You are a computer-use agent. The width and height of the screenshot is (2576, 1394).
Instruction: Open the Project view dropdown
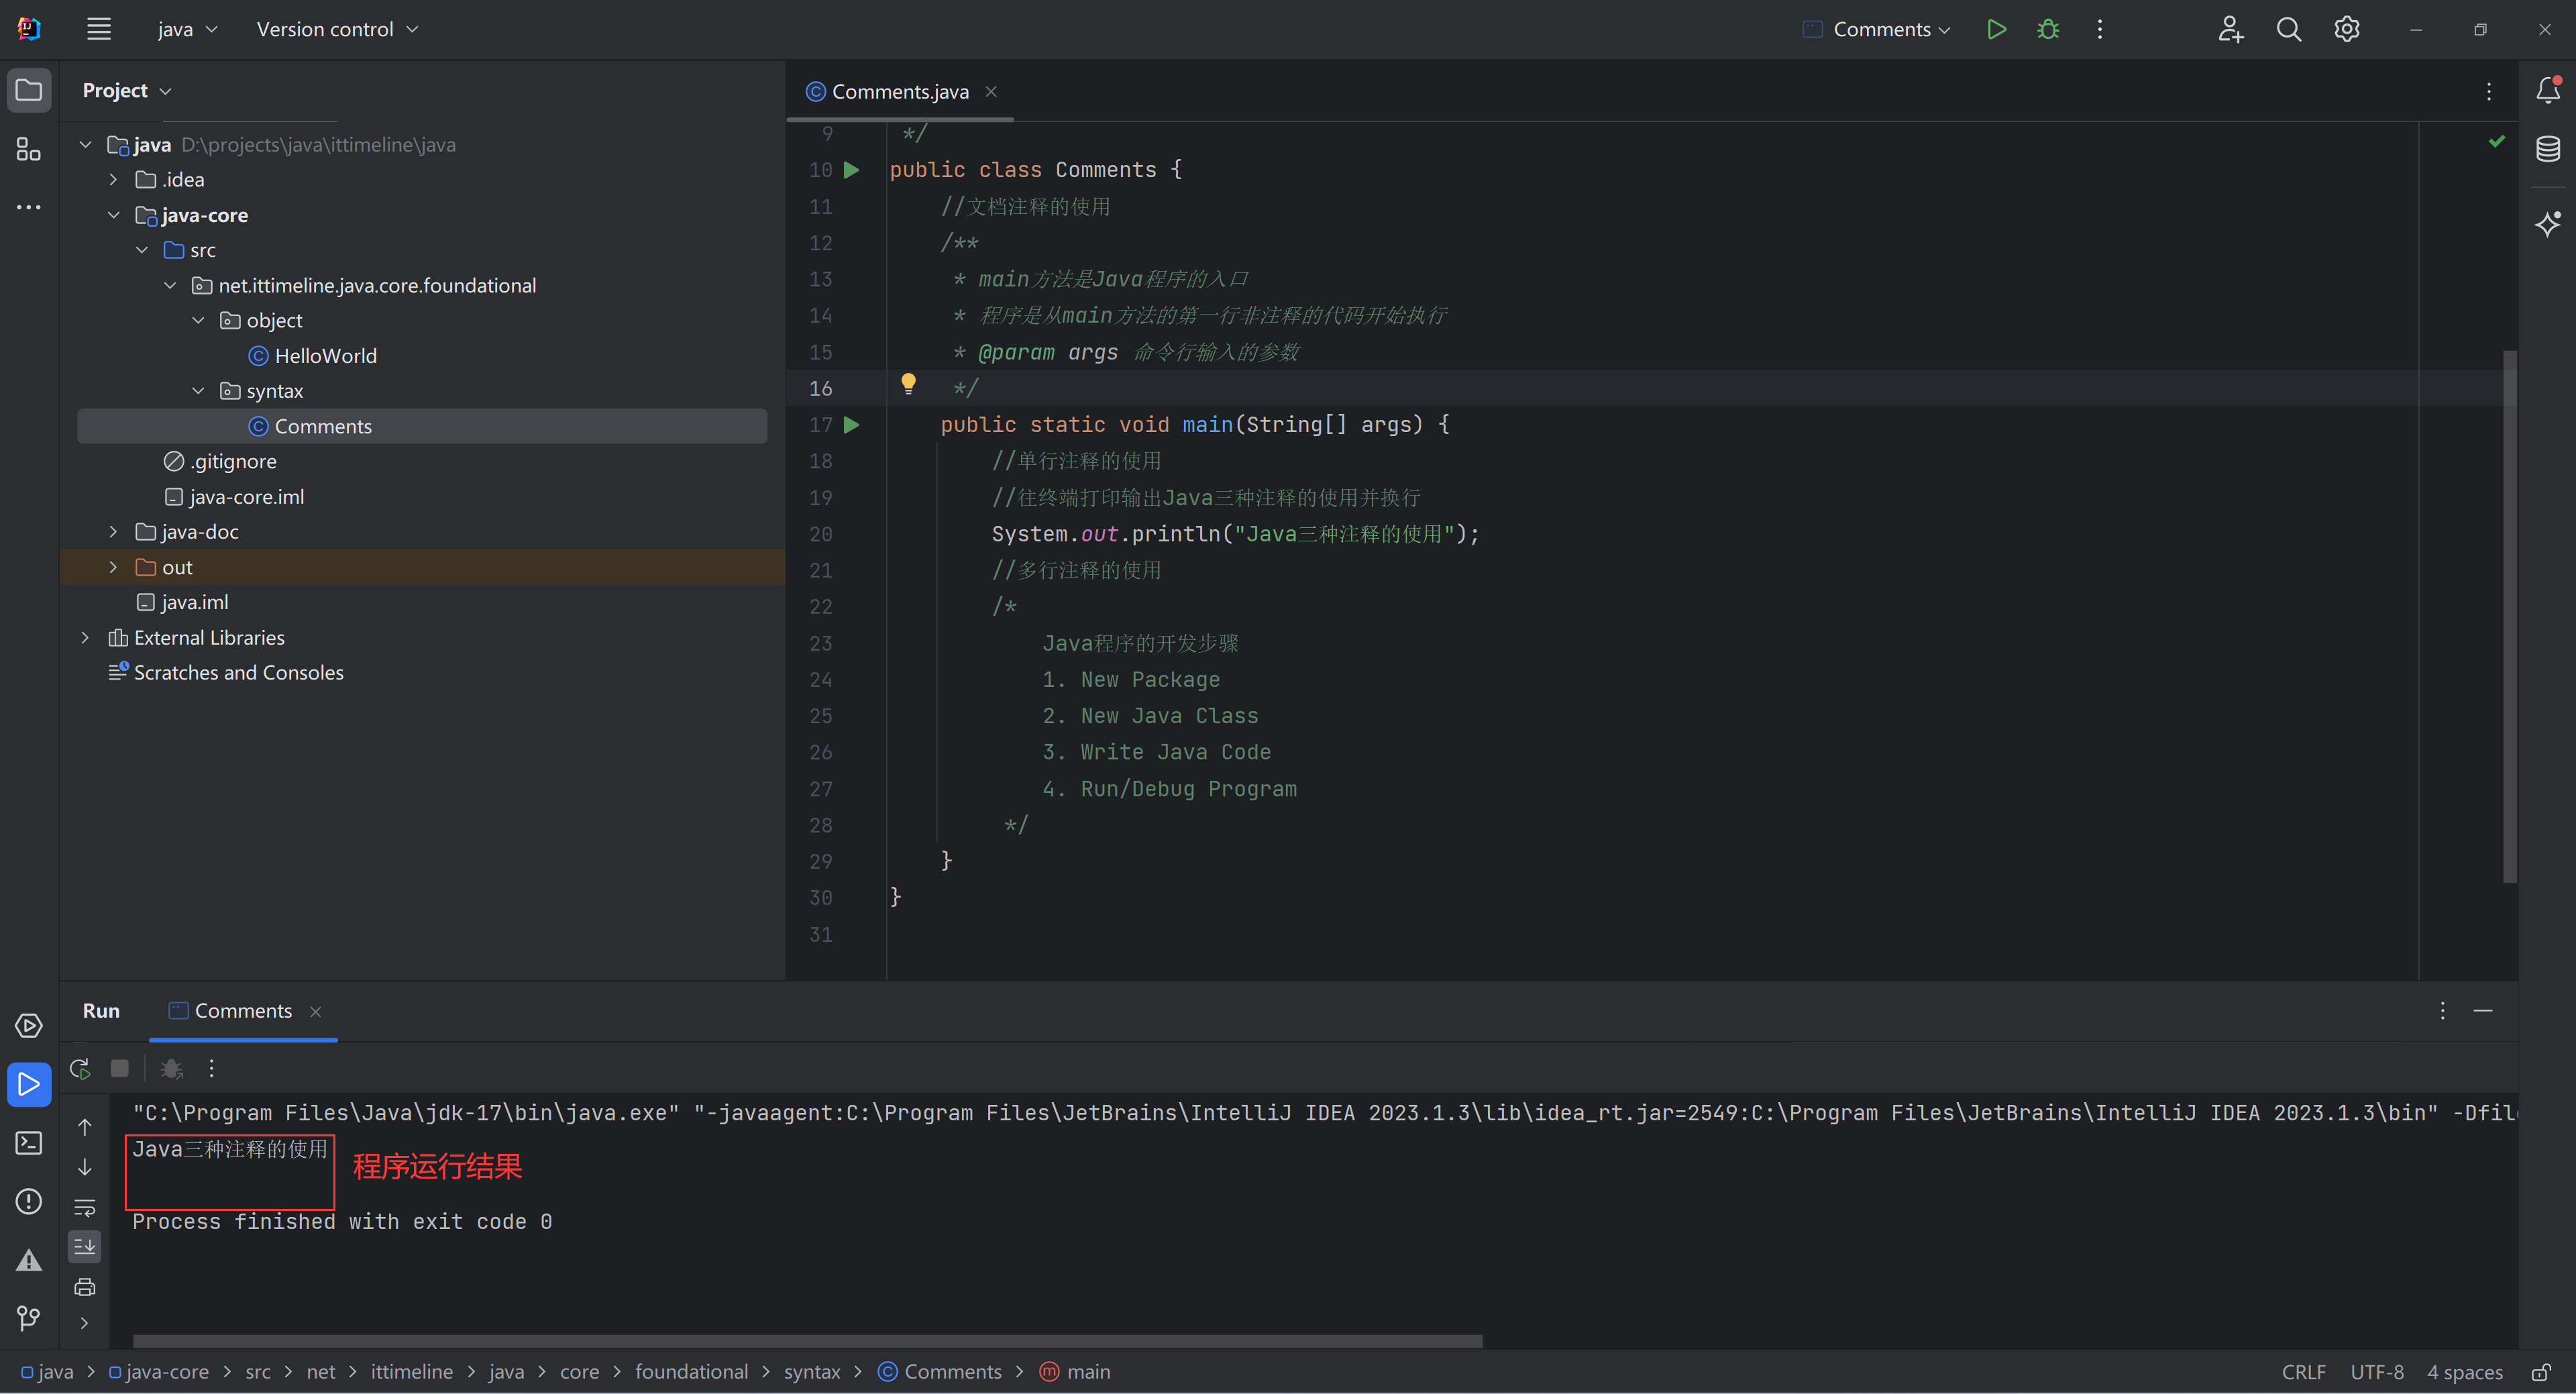click(x=127, y=91)
